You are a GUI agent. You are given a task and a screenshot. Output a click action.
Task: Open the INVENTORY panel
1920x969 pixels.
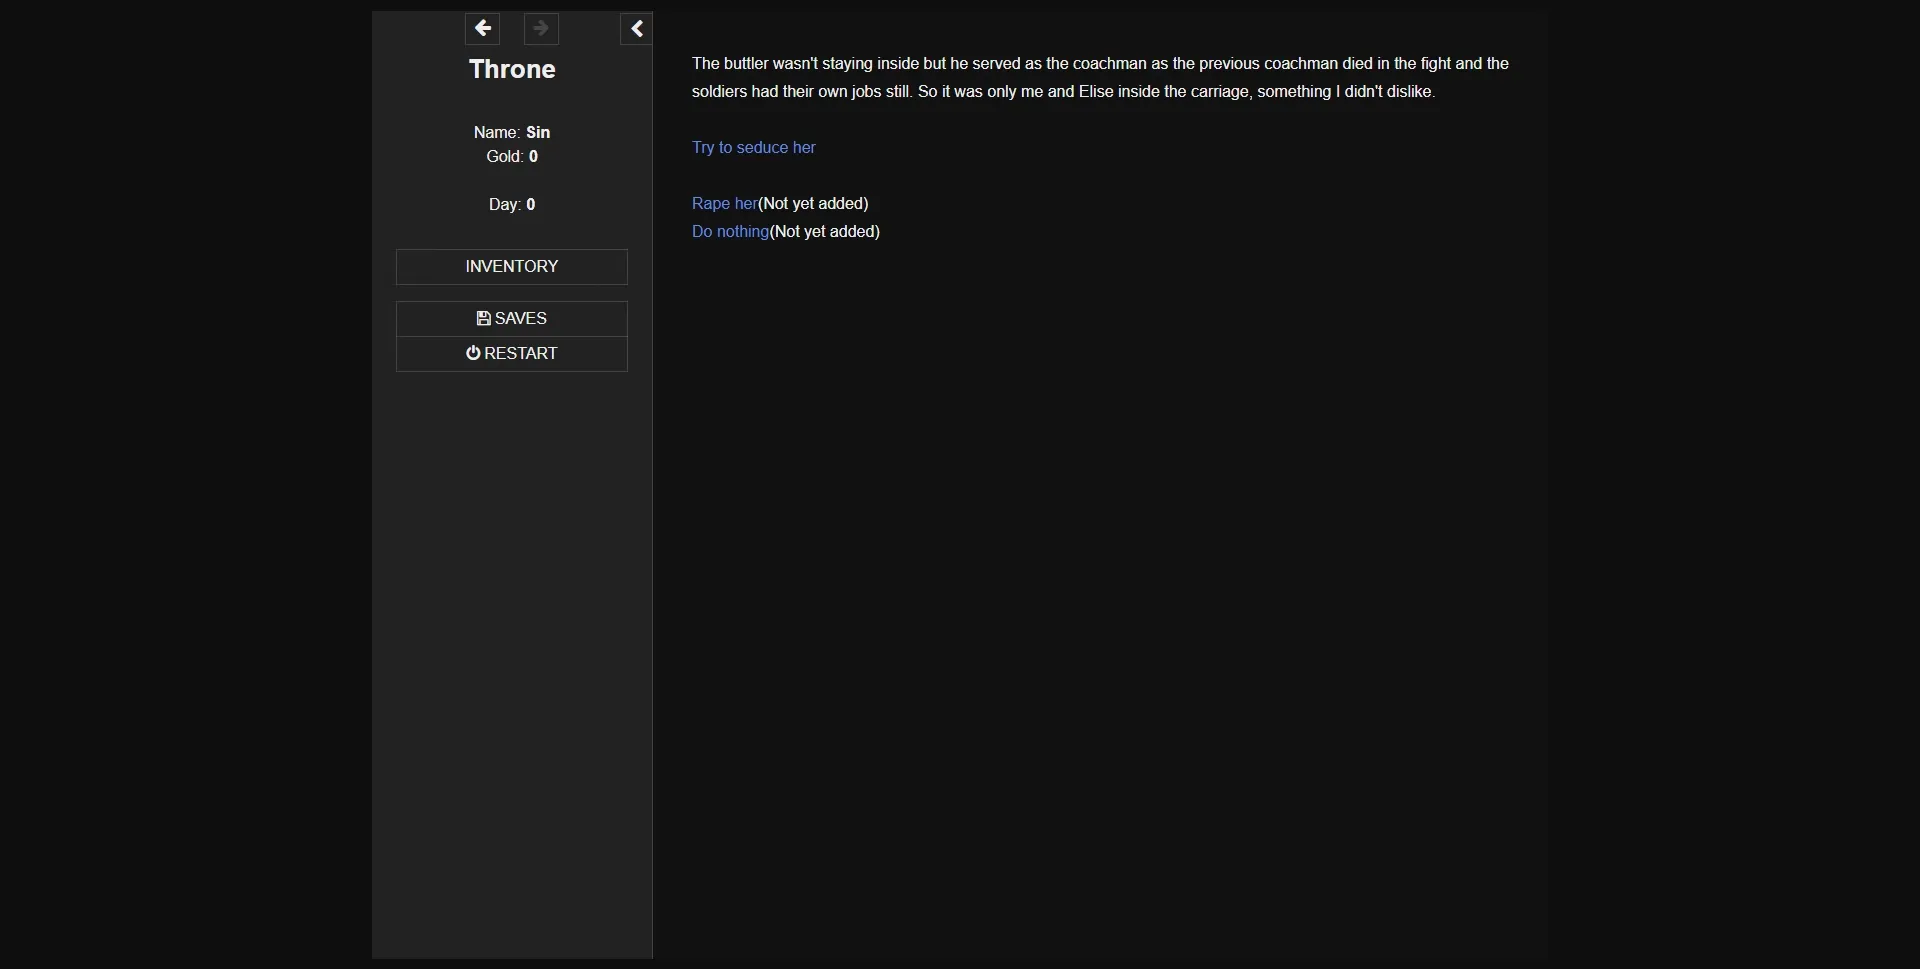[x=511, y=266]
